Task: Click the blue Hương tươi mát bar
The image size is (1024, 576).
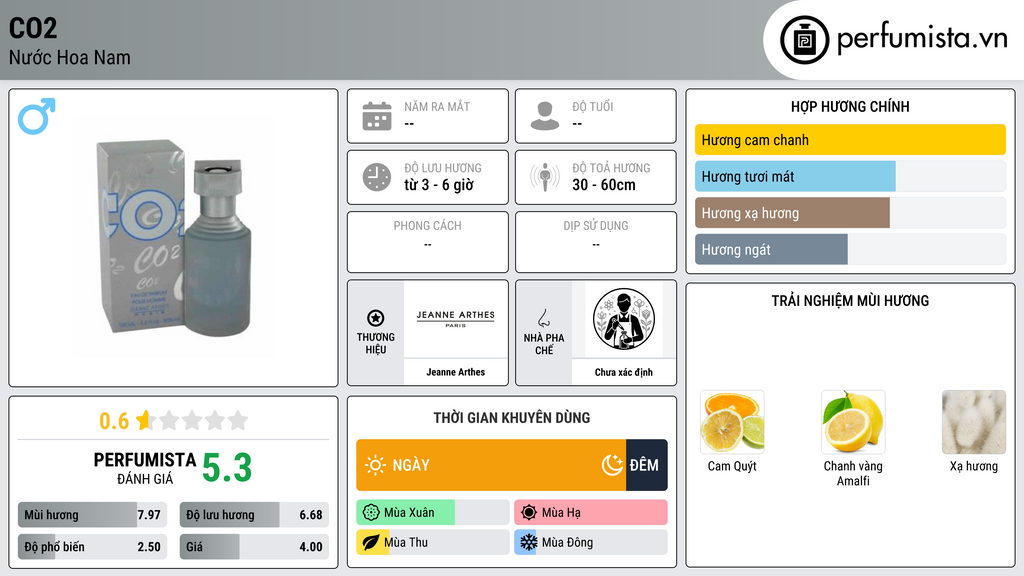Action: pos(795,176)
